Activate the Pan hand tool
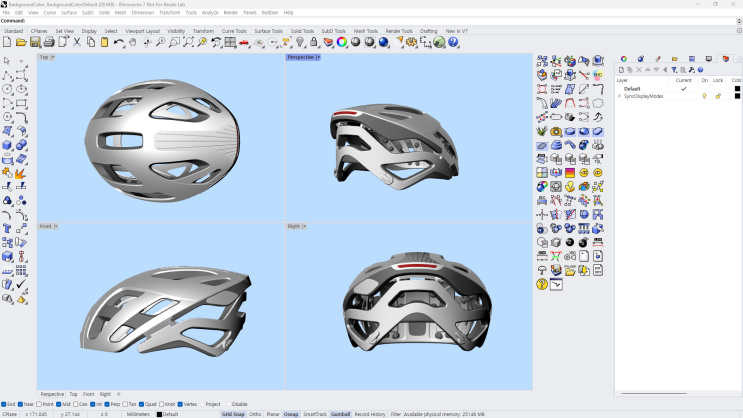 pos(133,42)
